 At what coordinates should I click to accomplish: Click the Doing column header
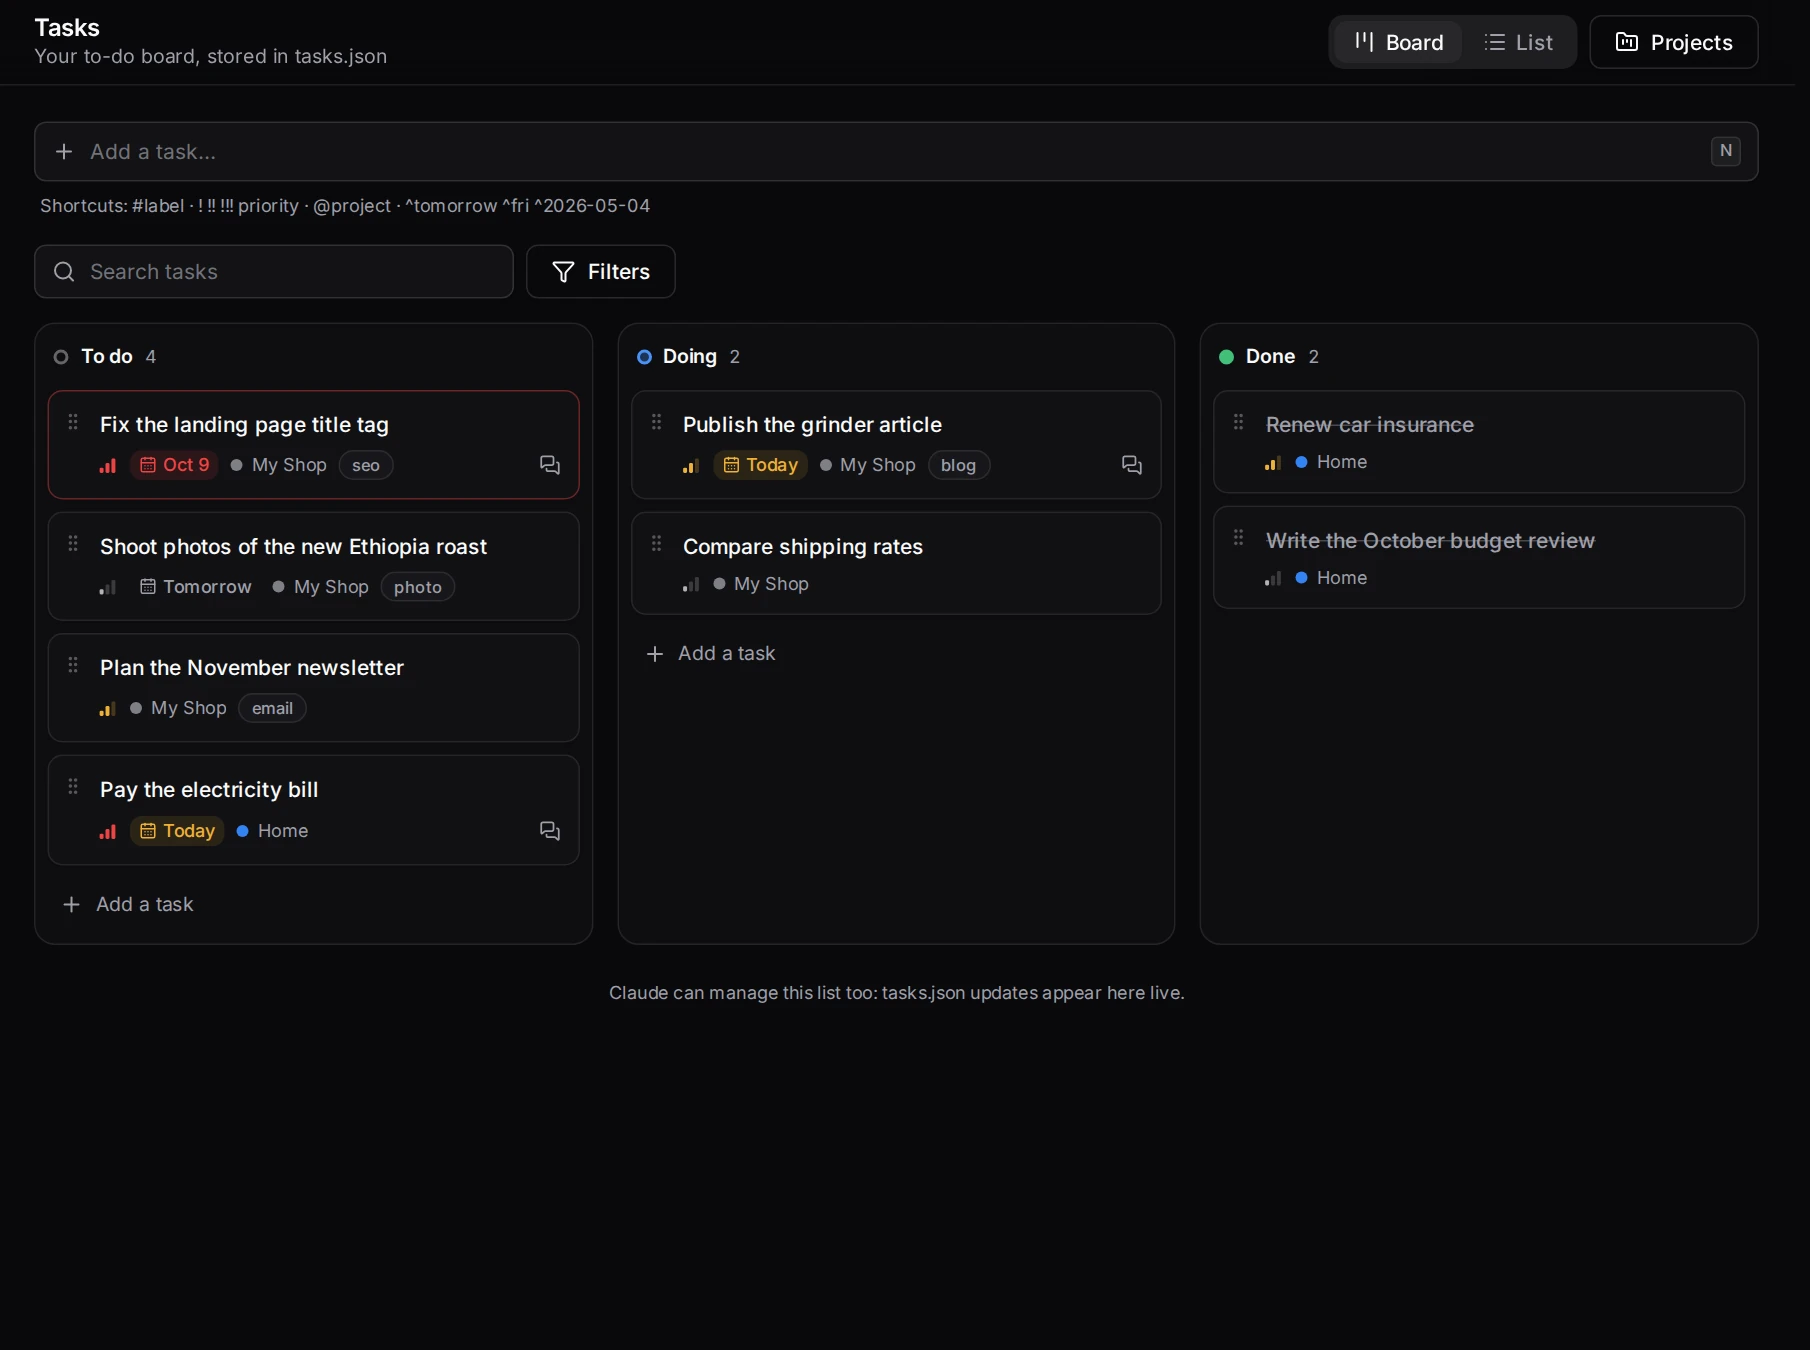689,357
